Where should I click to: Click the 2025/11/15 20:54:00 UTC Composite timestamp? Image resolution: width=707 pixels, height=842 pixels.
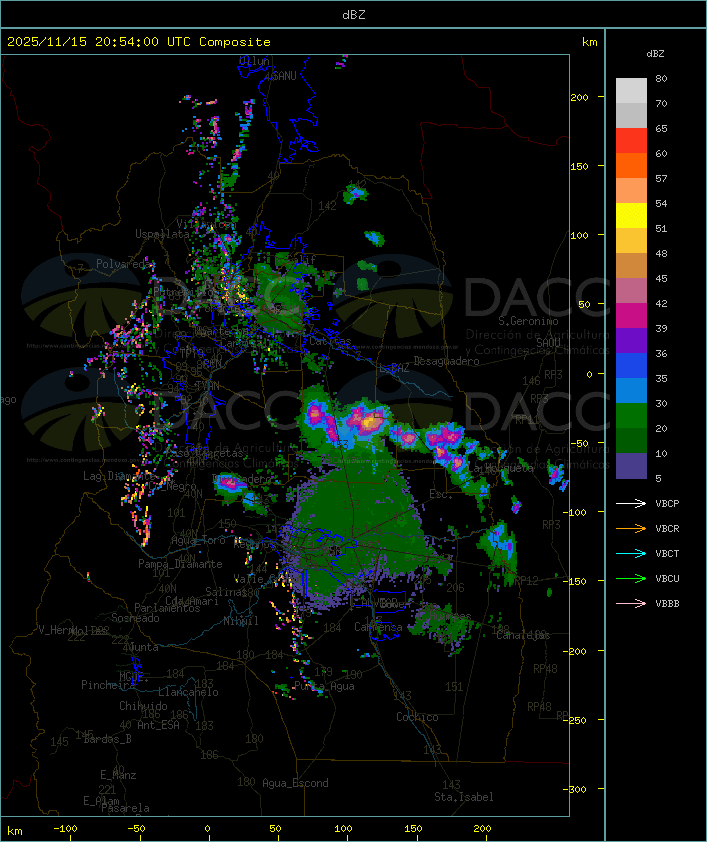click(139, 42)
